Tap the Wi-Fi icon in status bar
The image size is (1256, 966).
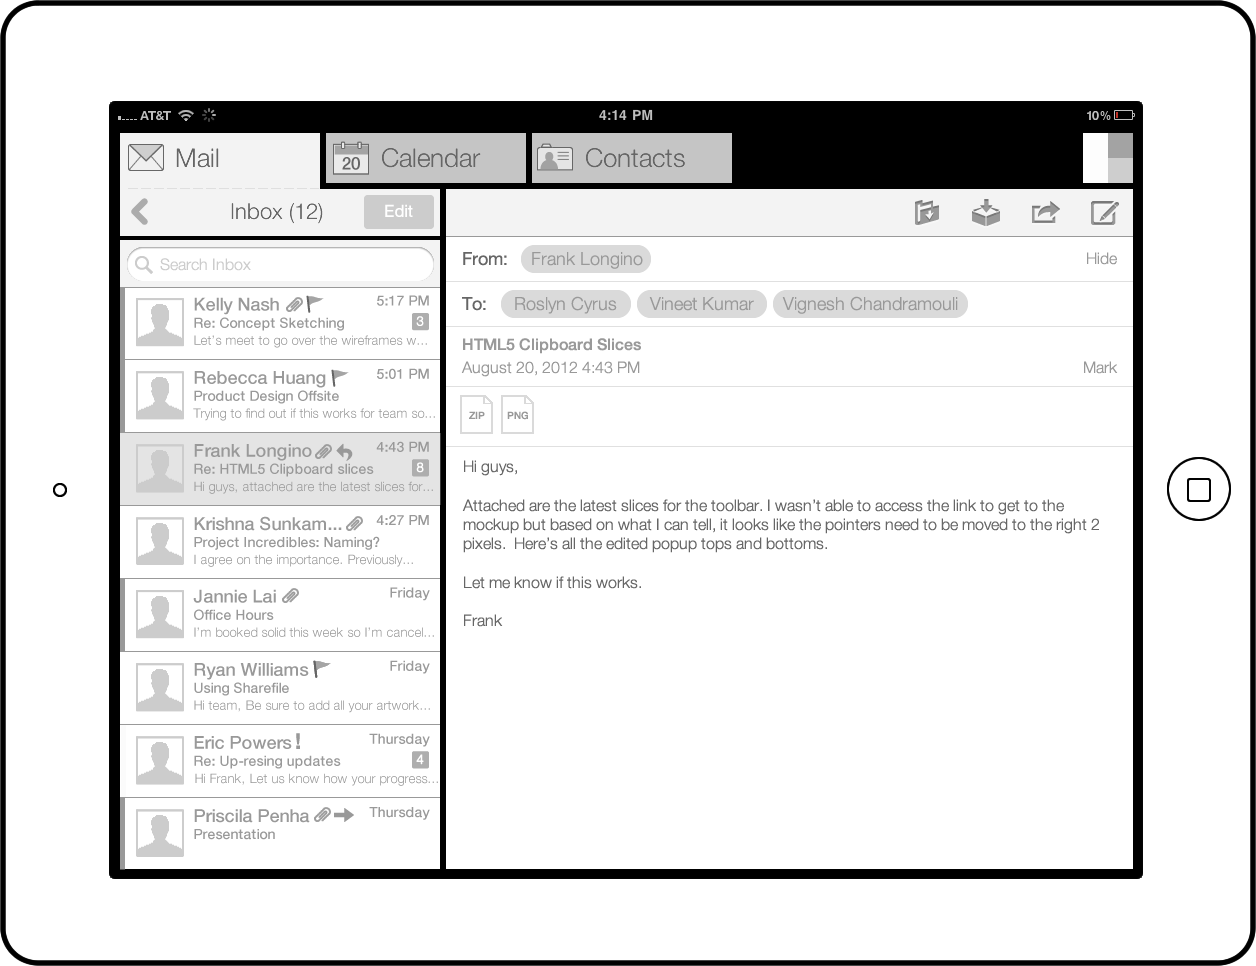186,116
